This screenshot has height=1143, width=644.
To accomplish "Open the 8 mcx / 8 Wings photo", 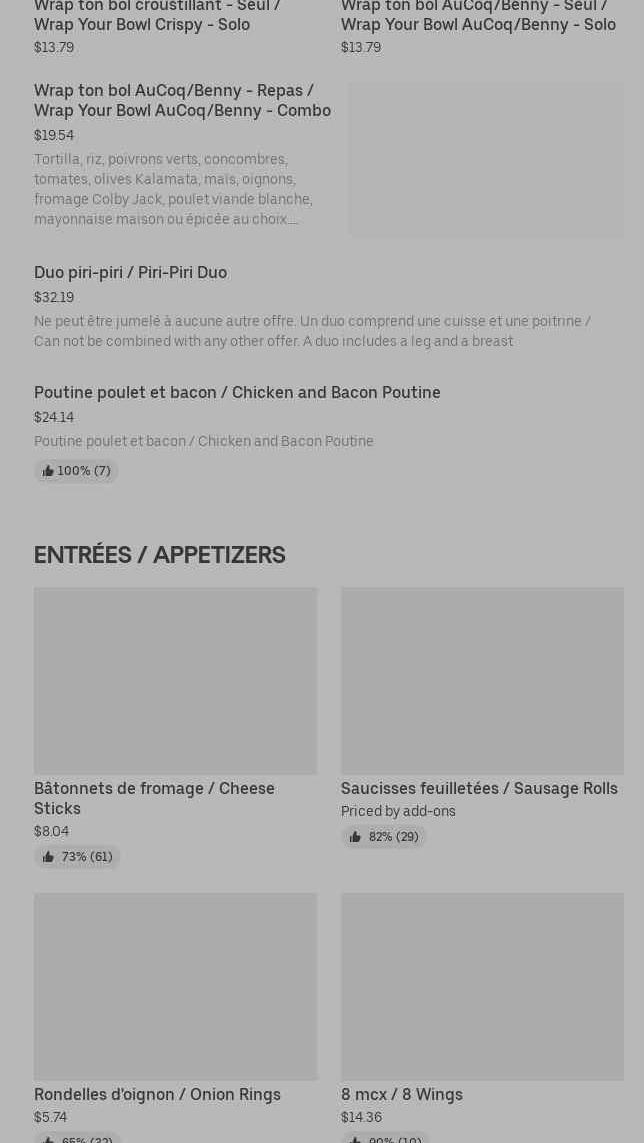I will pyautogui.click(x=482, y=986).
